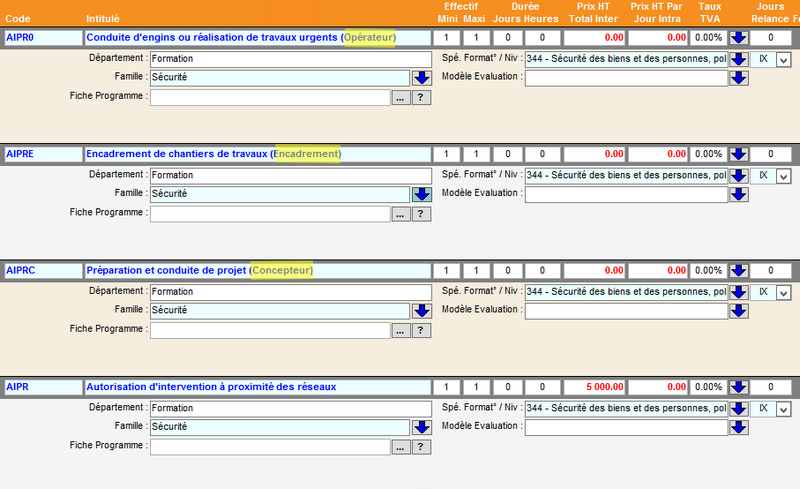
Task: Expand the IX level dropdown for AIPRC
Action: click(x=783, y=293)
